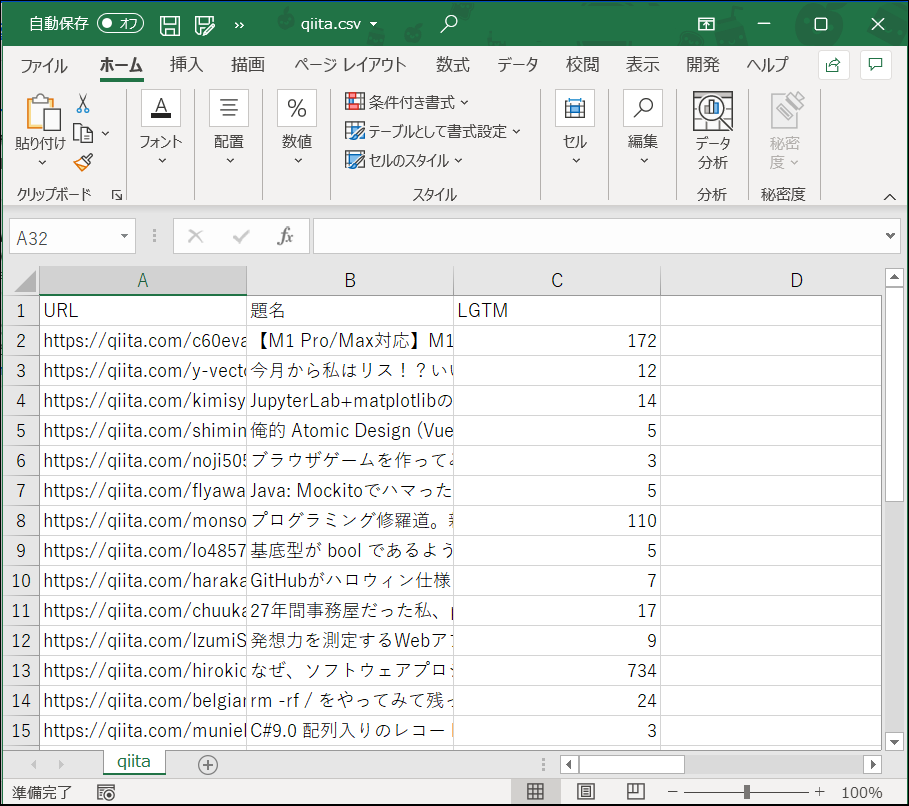
Task: Open Conditional Formatting (条件付き書式) dropdown
Action: pyautogui.click(x=406, y=102)
